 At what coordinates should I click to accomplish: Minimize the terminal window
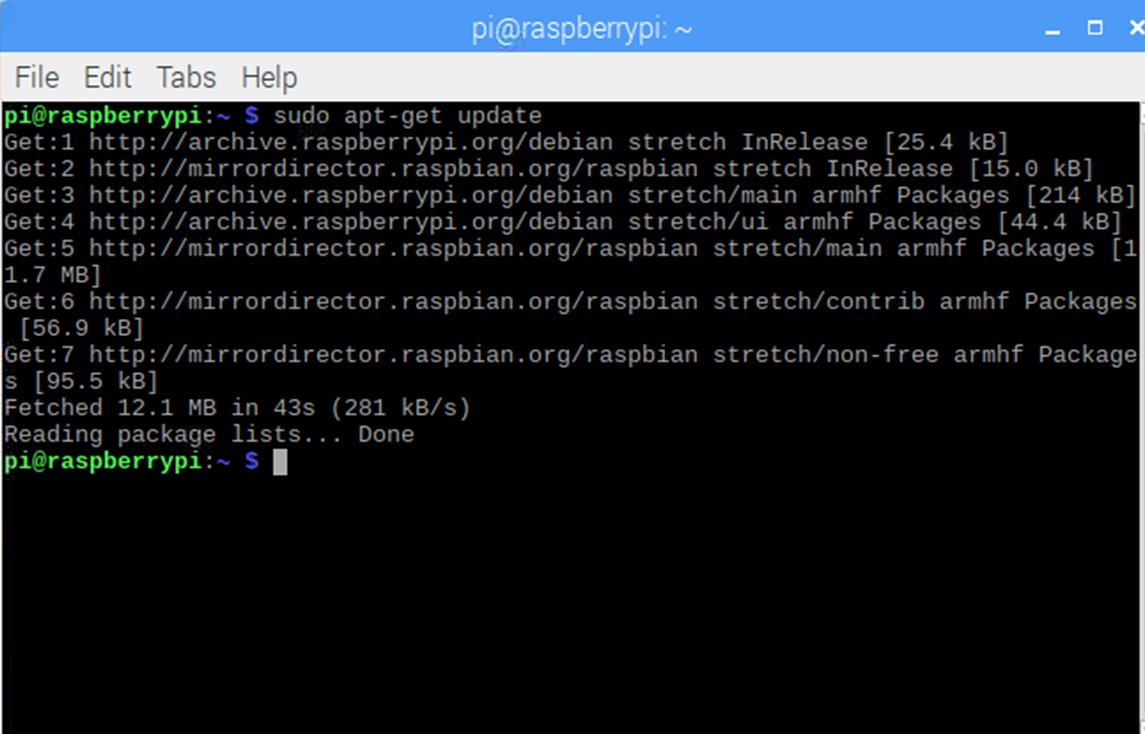coord(1052,29)
